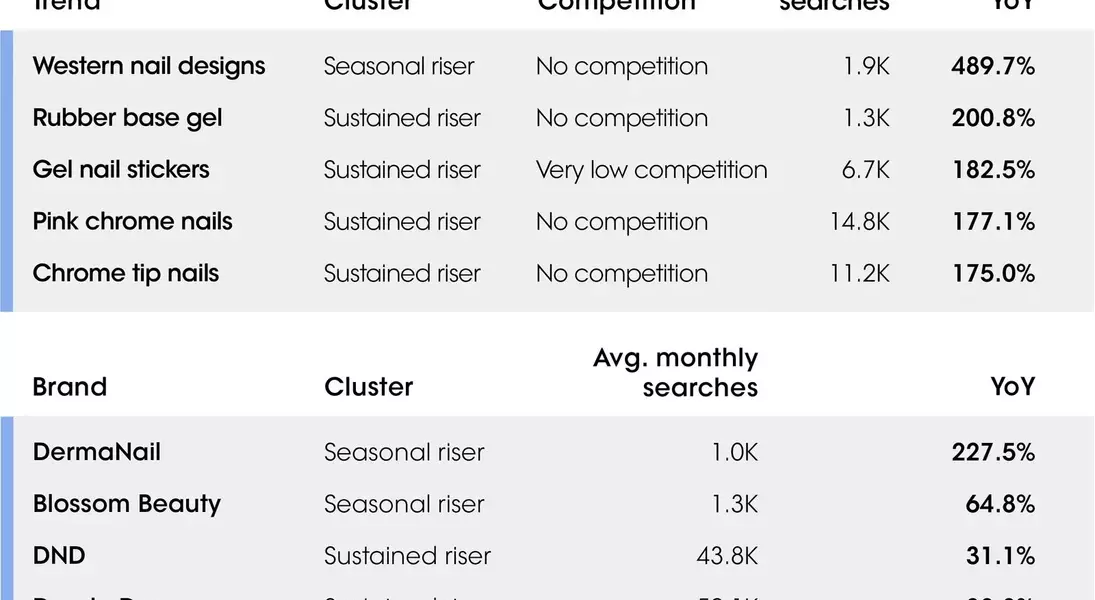
Task: Open the DND brand entry
Action: click(59, 556)
